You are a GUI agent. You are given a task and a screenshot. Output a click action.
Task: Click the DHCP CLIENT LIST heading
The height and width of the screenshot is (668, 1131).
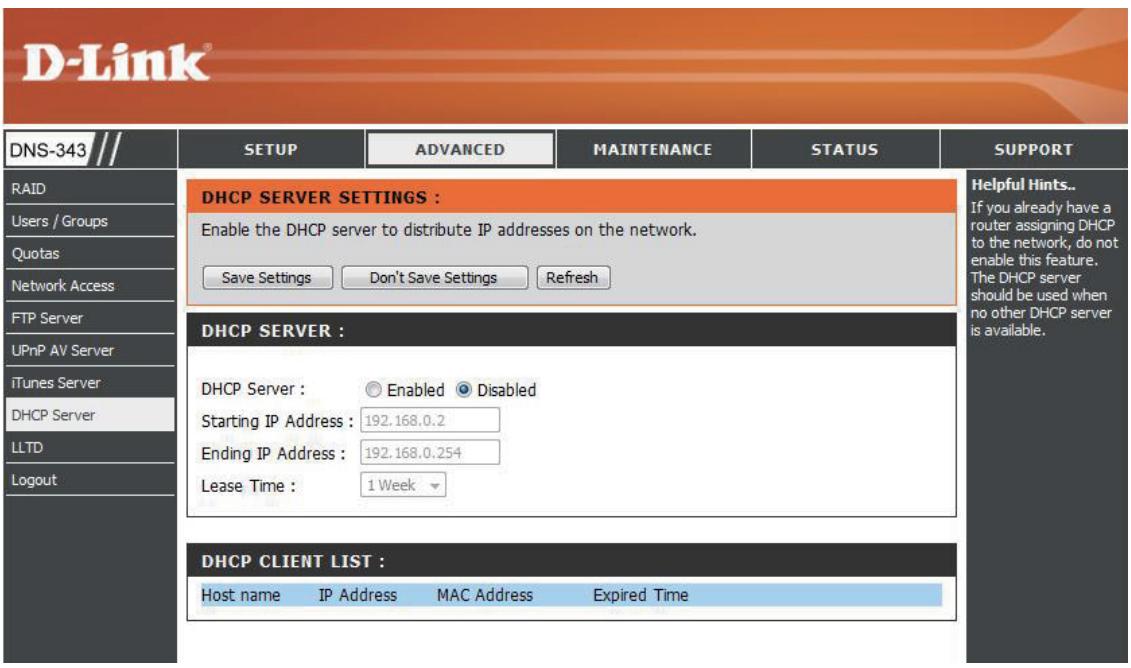(293, 562)
